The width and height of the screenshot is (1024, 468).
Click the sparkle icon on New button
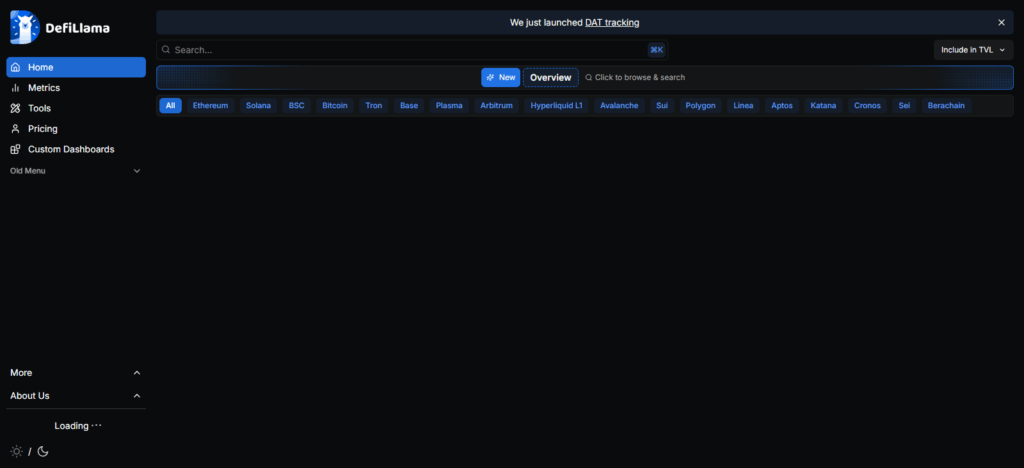tap(490, 77)
